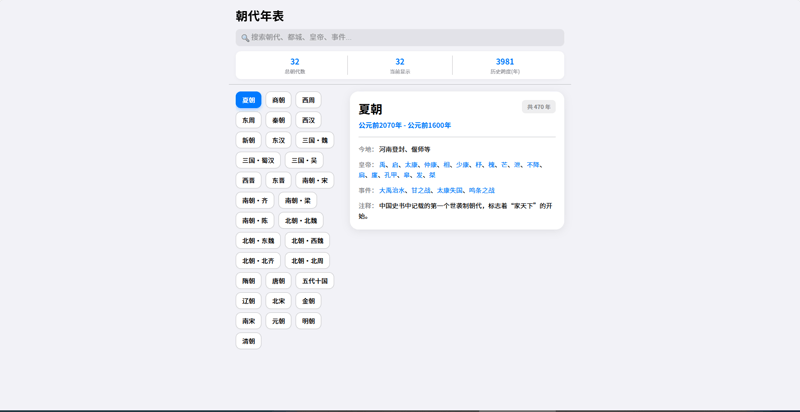This screenshot has width=800, height=412.
Task: Open the 隋朝 dynasty entry
Action: (248, 281)
